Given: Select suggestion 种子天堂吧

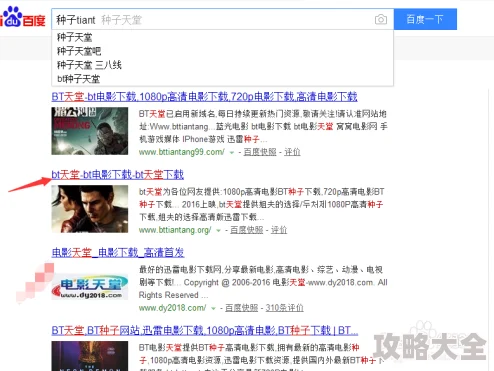Looking at the screenshot, I should tap(79, 51).
